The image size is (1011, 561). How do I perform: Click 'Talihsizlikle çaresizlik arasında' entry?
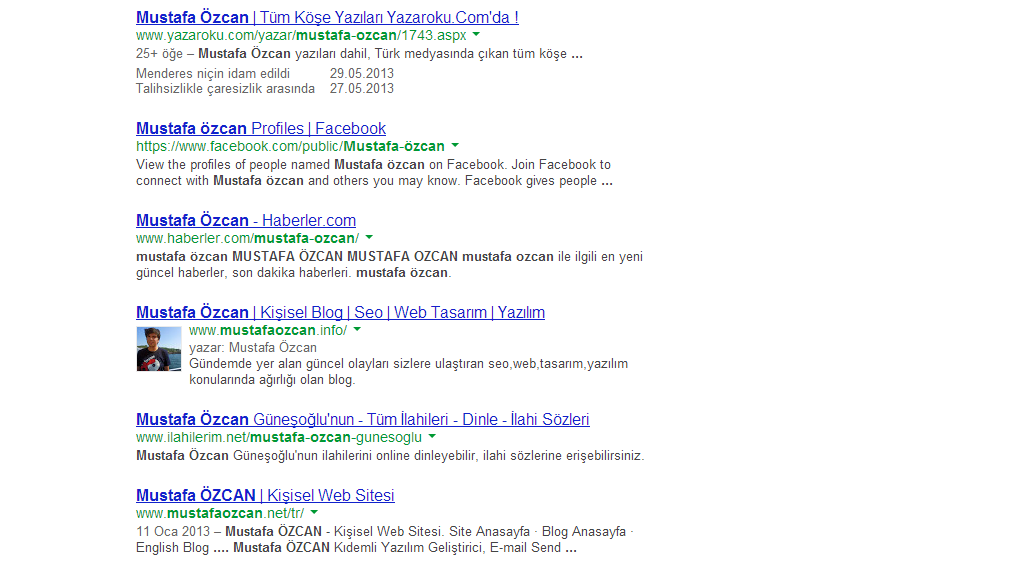tap(225, 88)
